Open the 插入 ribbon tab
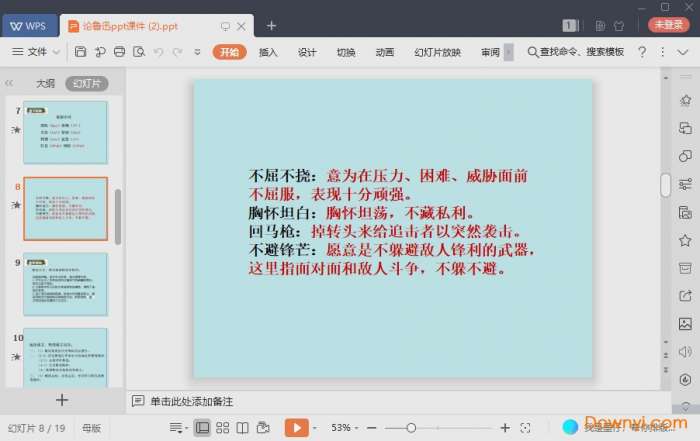The width and height of the screenshot is (700, 441). click(268, 52)
